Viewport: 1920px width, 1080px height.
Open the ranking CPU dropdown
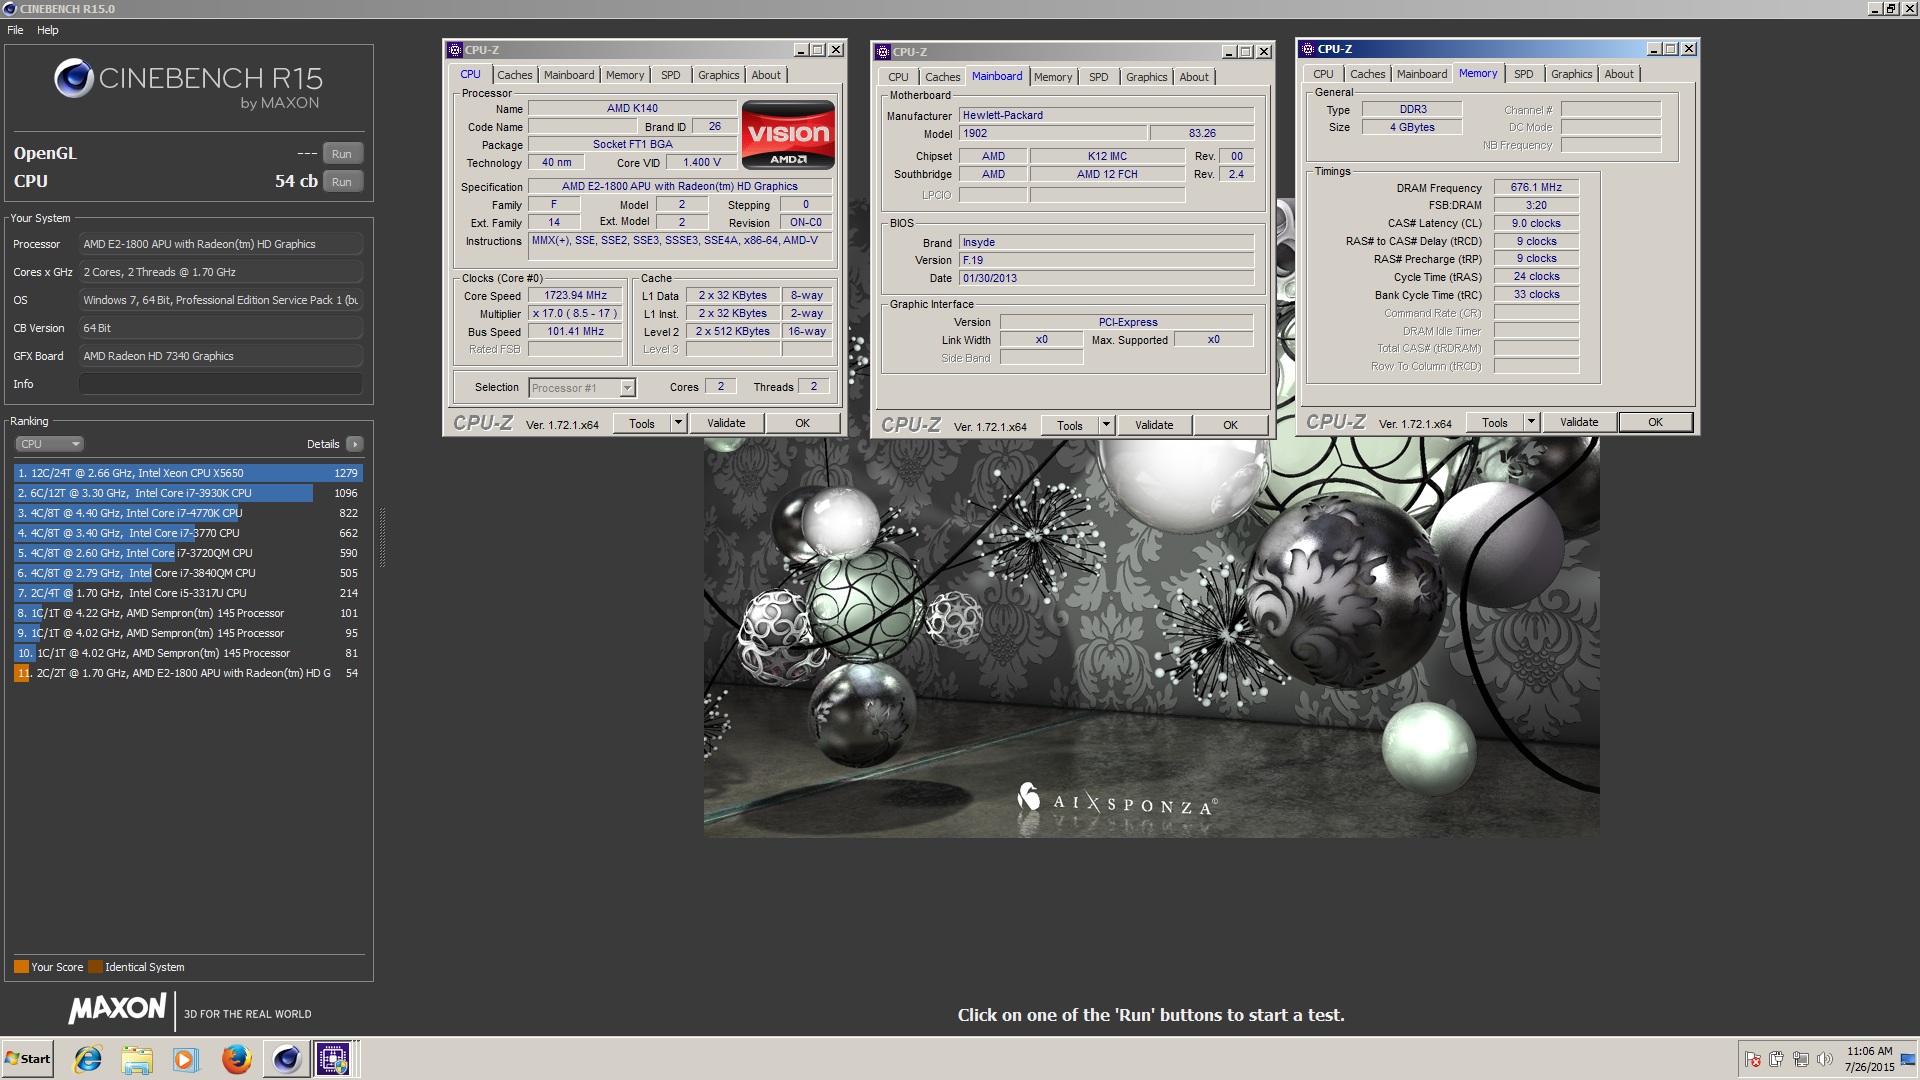click(49, 444)
